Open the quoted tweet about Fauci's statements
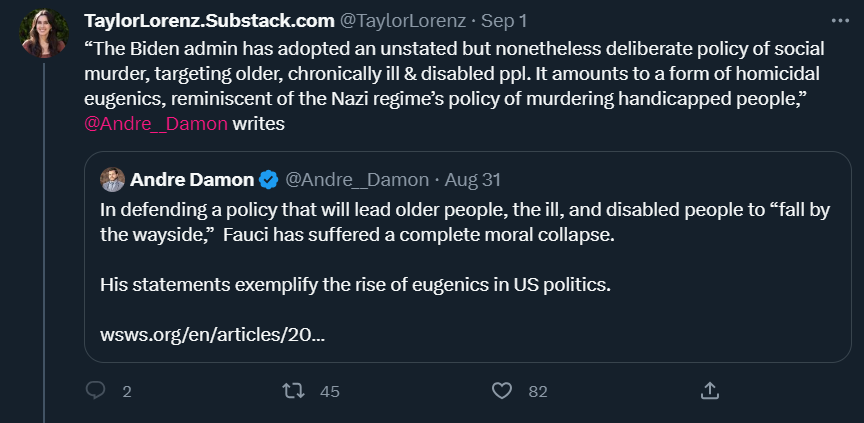The height and width of the screenshot is (423, 864). 466,258
